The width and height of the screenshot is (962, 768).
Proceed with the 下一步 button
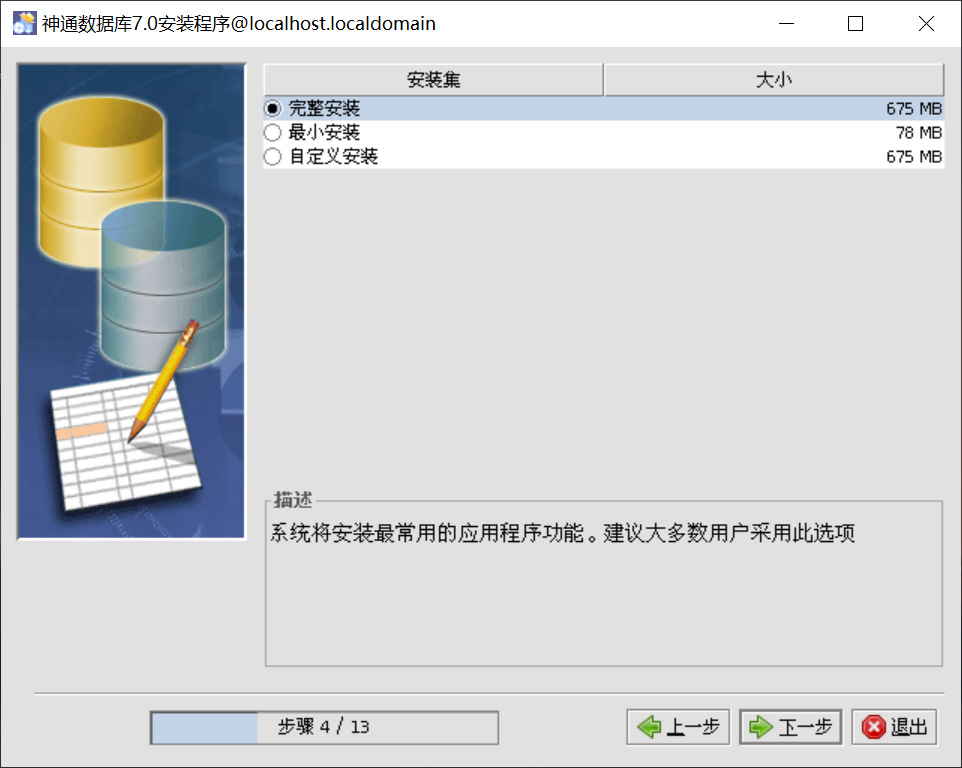coord(790,727)
